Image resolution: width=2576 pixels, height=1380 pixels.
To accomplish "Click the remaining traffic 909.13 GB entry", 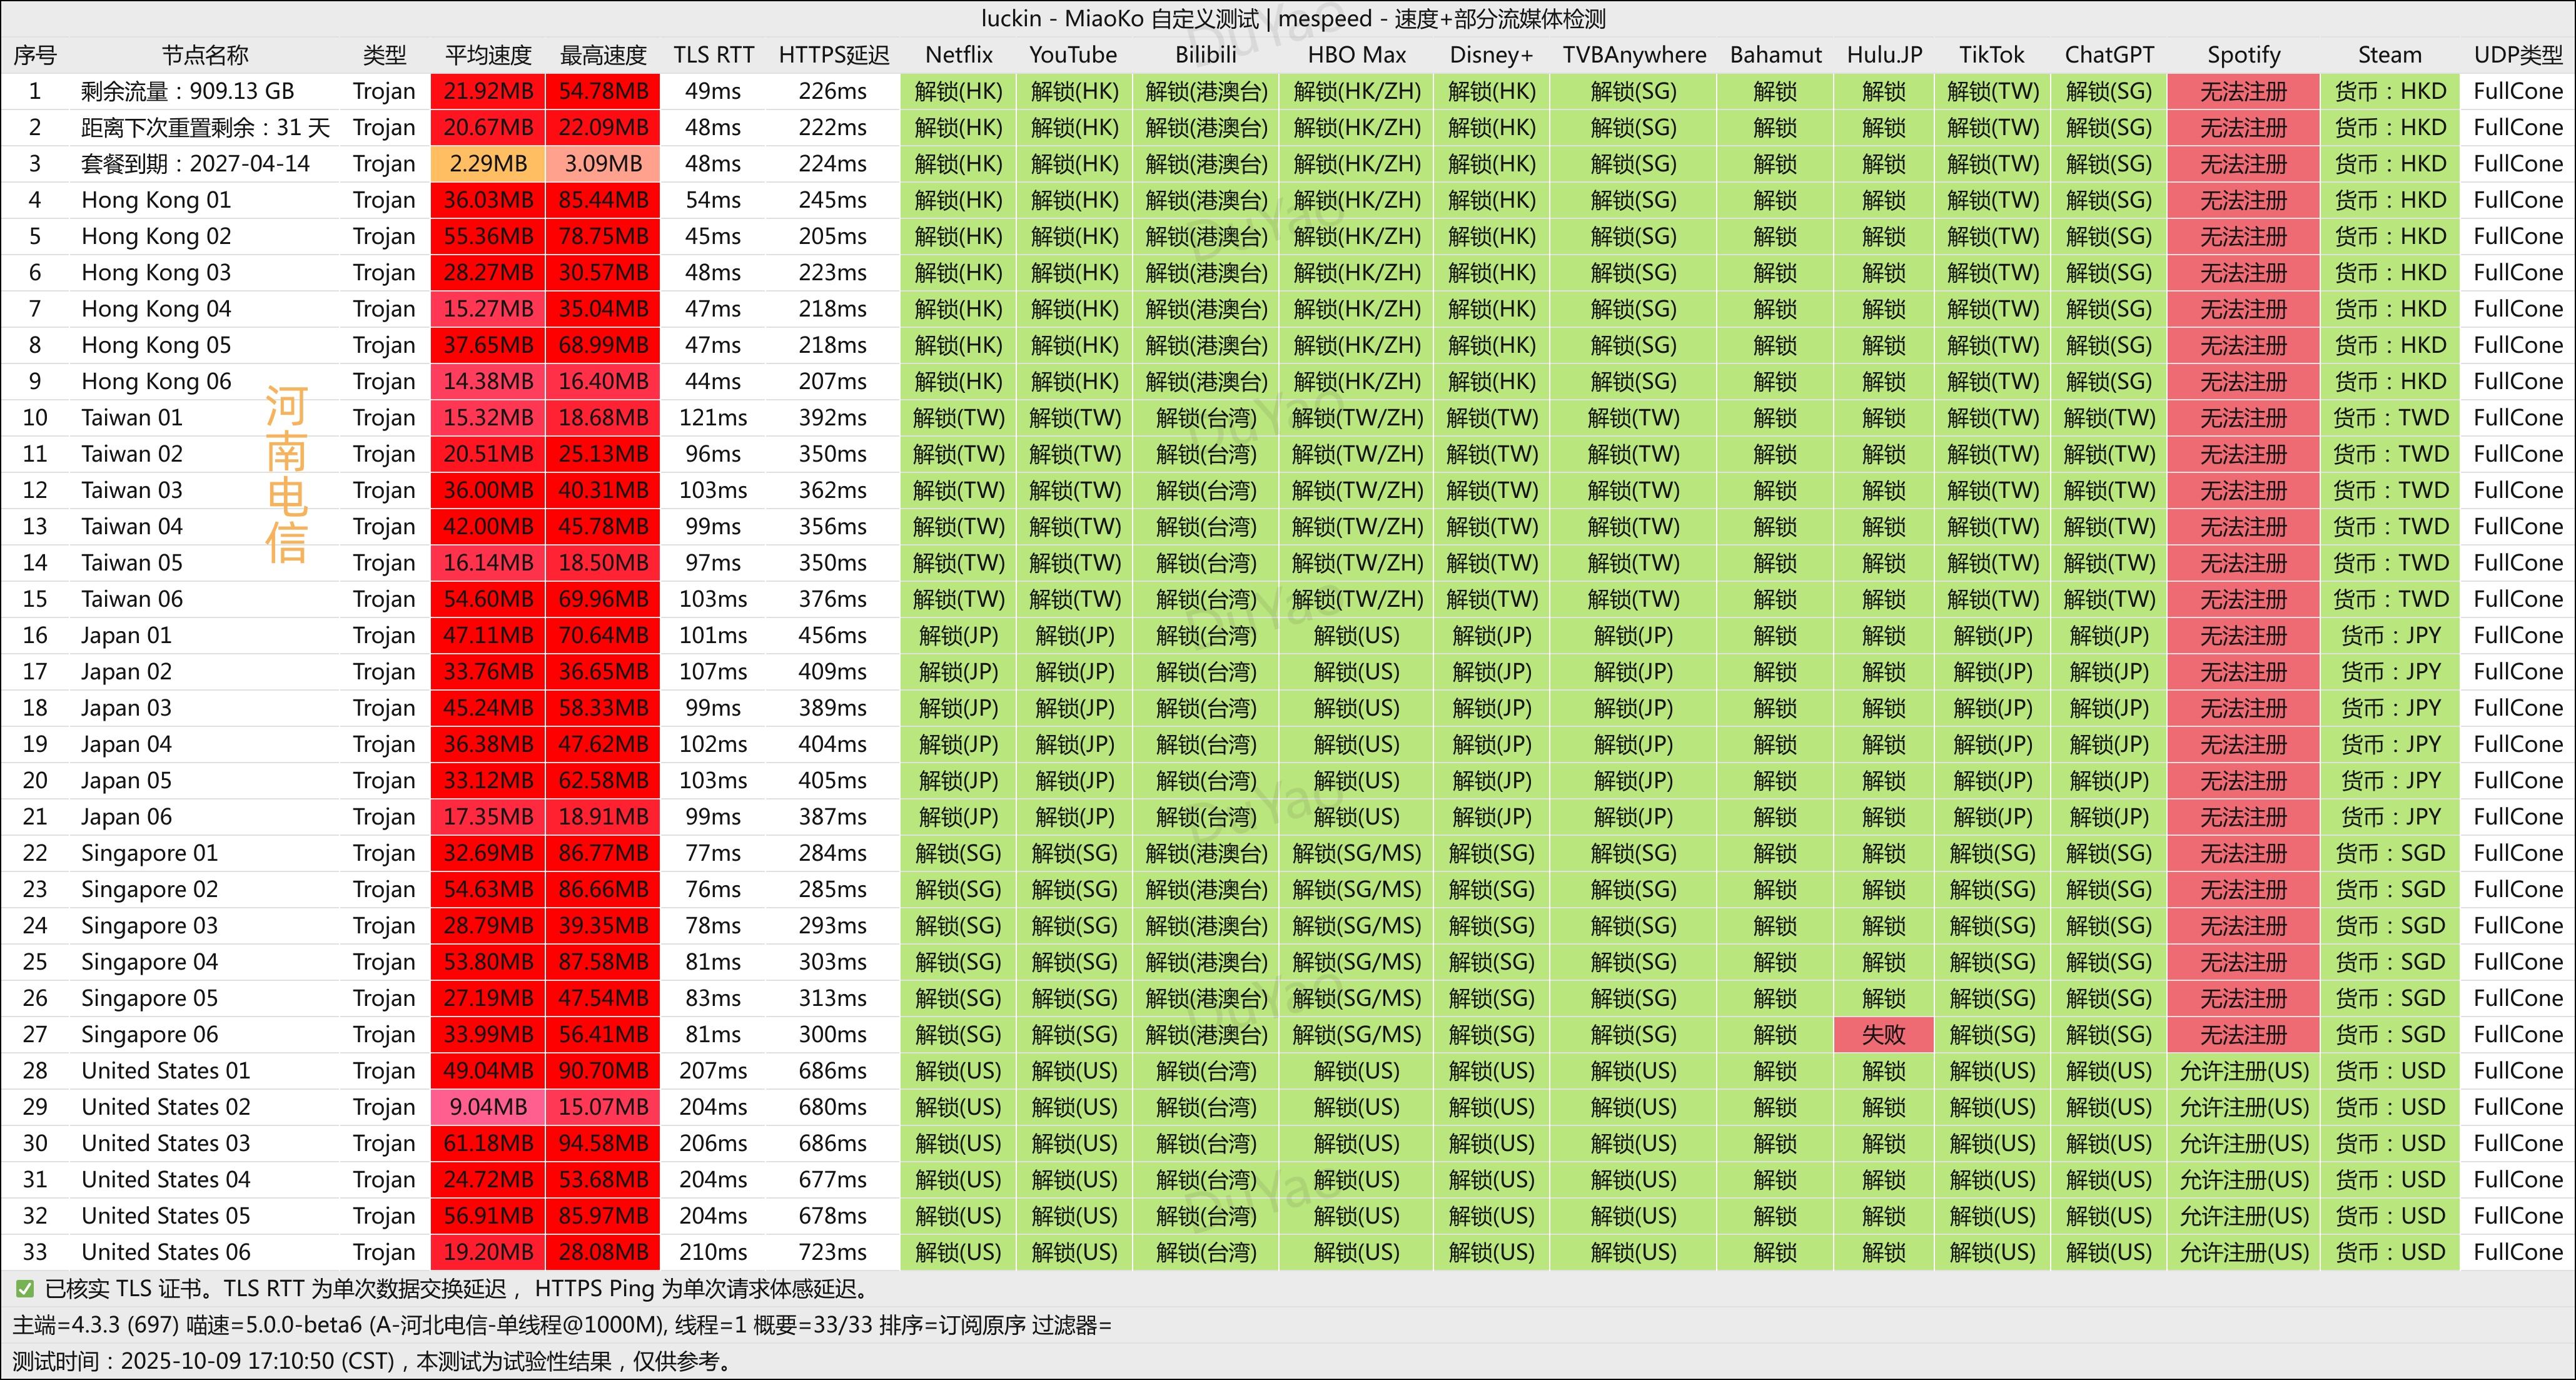I will (187, 91).
